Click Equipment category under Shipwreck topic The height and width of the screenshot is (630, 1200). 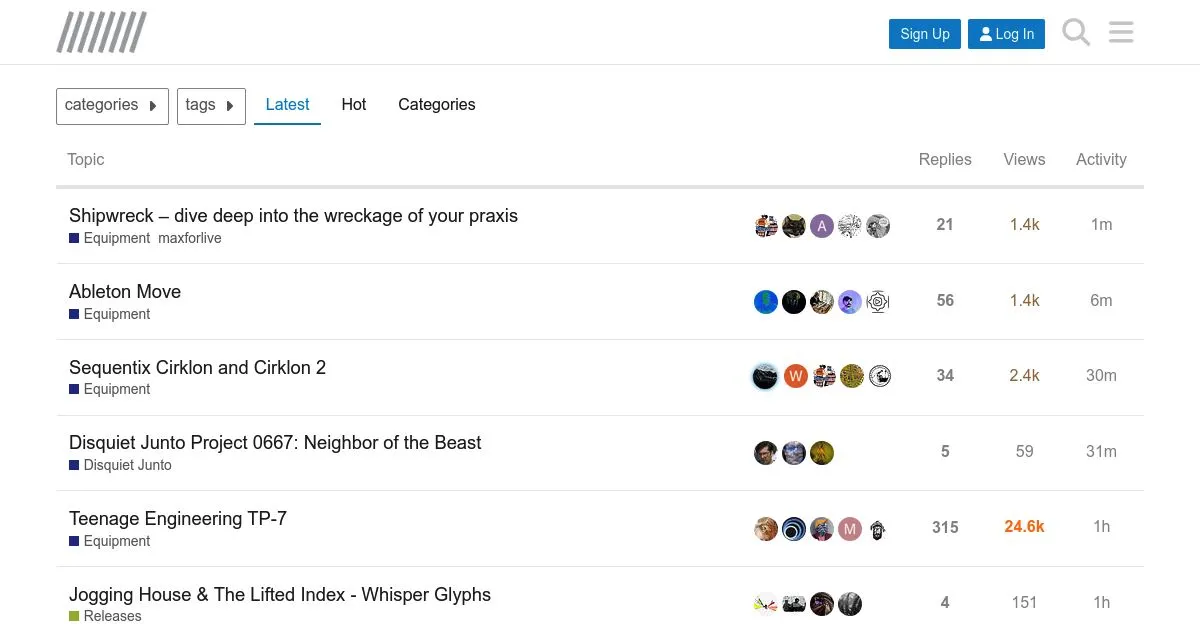[x=110, y=239]
